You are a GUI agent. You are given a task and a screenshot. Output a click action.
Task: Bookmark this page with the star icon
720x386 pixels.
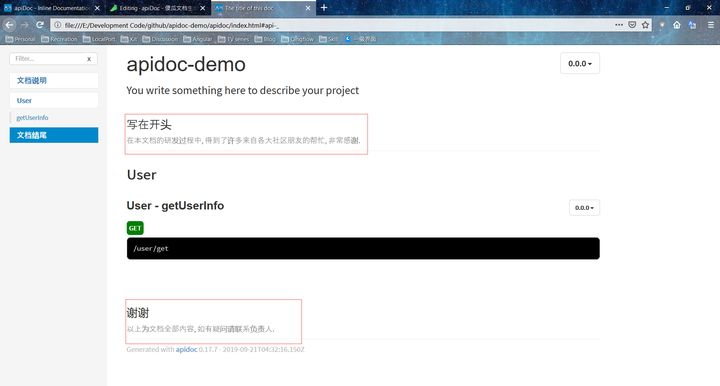[645, 25]
